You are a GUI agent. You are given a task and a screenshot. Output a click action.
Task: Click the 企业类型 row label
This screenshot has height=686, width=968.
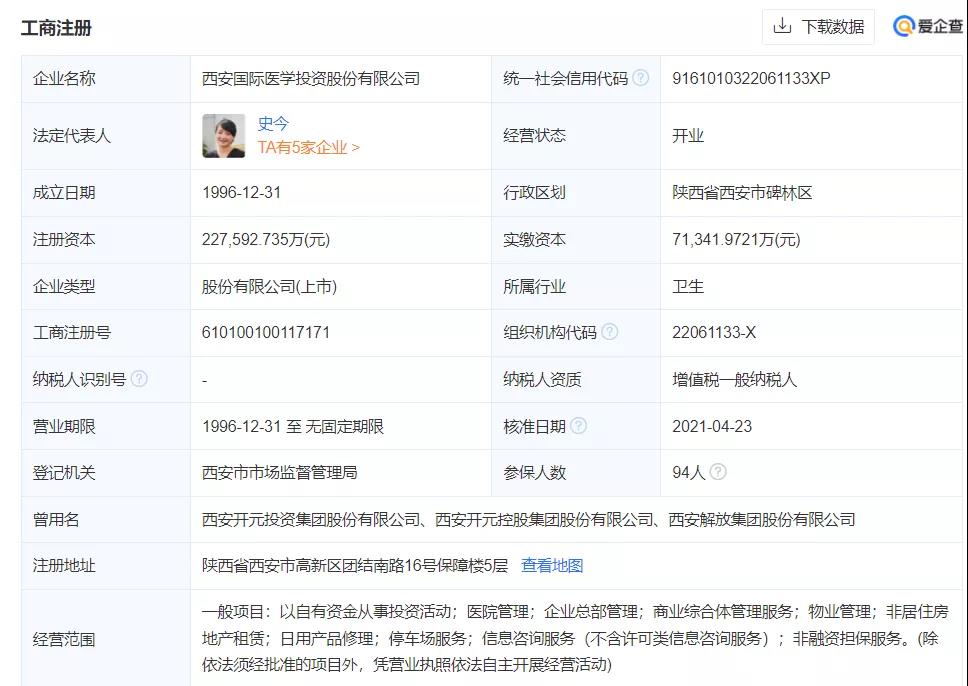64,287
